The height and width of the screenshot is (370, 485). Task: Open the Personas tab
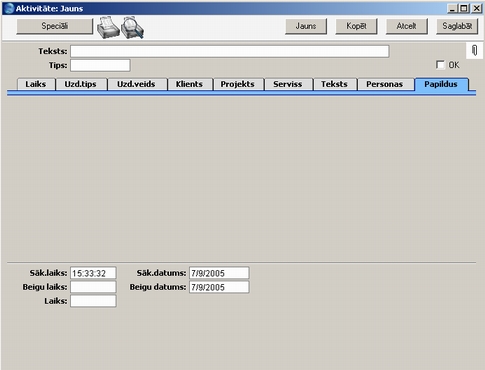coord(385,84)
